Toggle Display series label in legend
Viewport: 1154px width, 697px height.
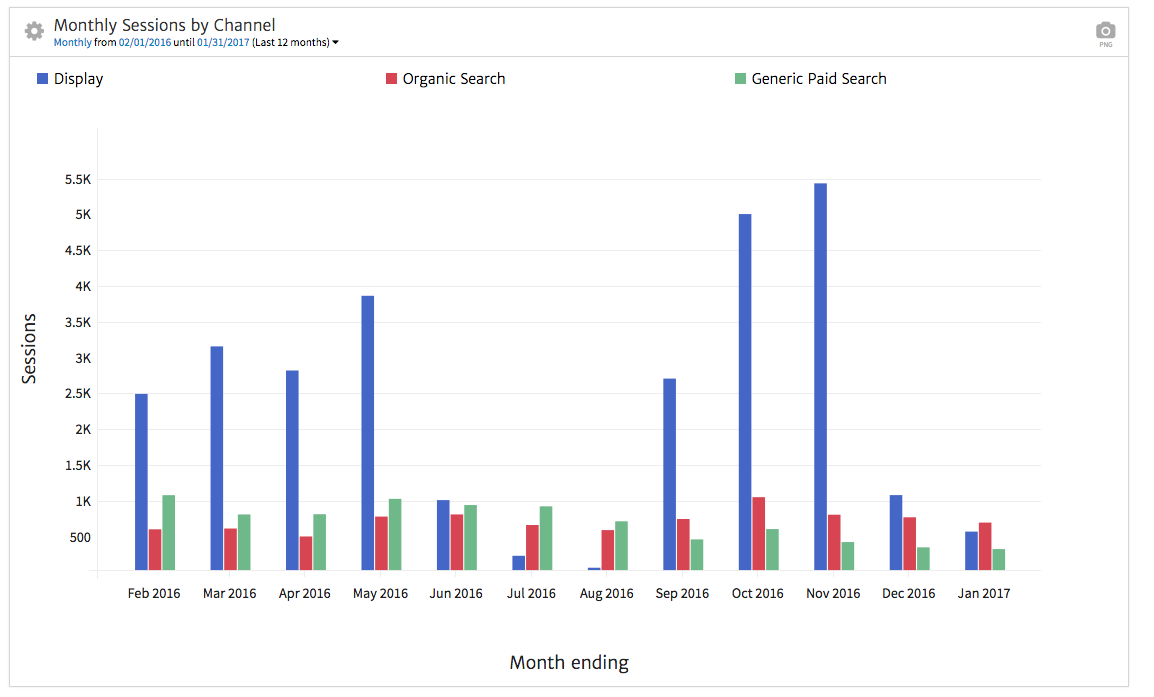click(78, 79)
